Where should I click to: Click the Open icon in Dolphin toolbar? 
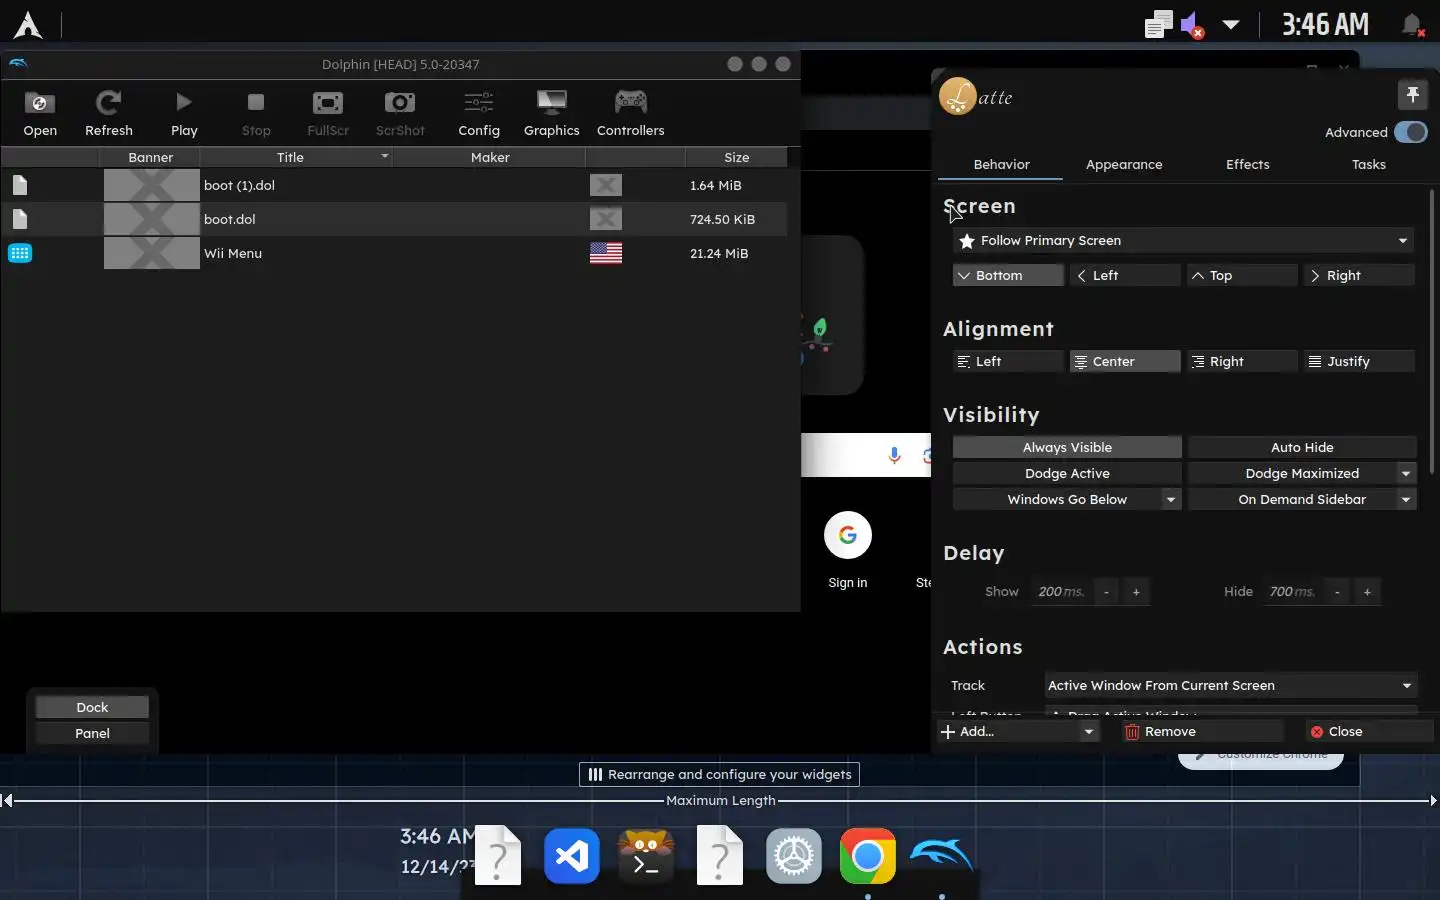pyautogui.click(x=40, y=103)
